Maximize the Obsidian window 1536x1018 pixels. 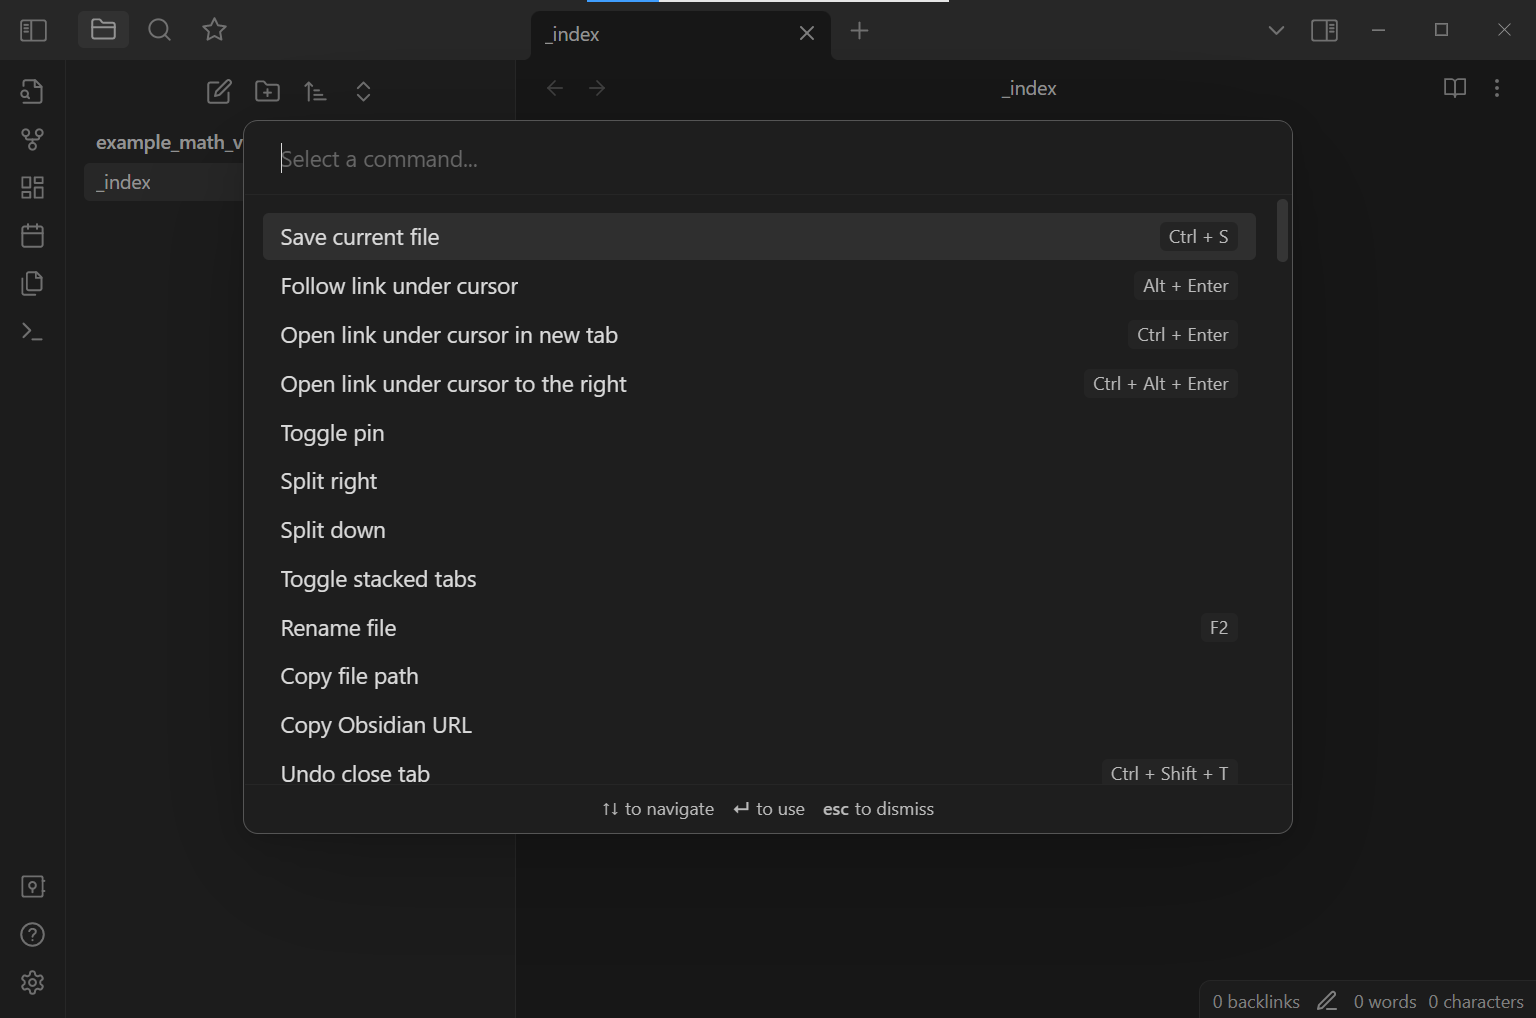tap(1441, 30)
